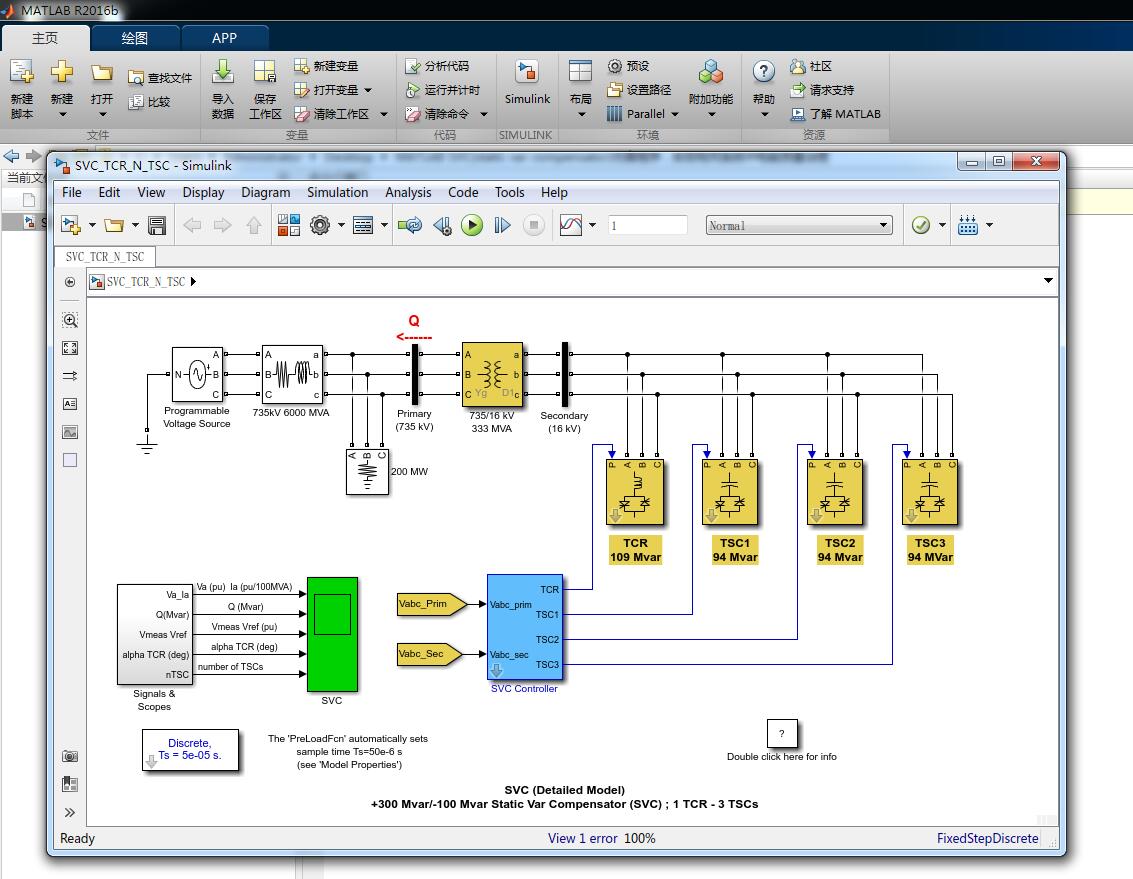Screen dimensions: 1133x879
Task: Select the SVC Controller block
Action: coord(525,627)
